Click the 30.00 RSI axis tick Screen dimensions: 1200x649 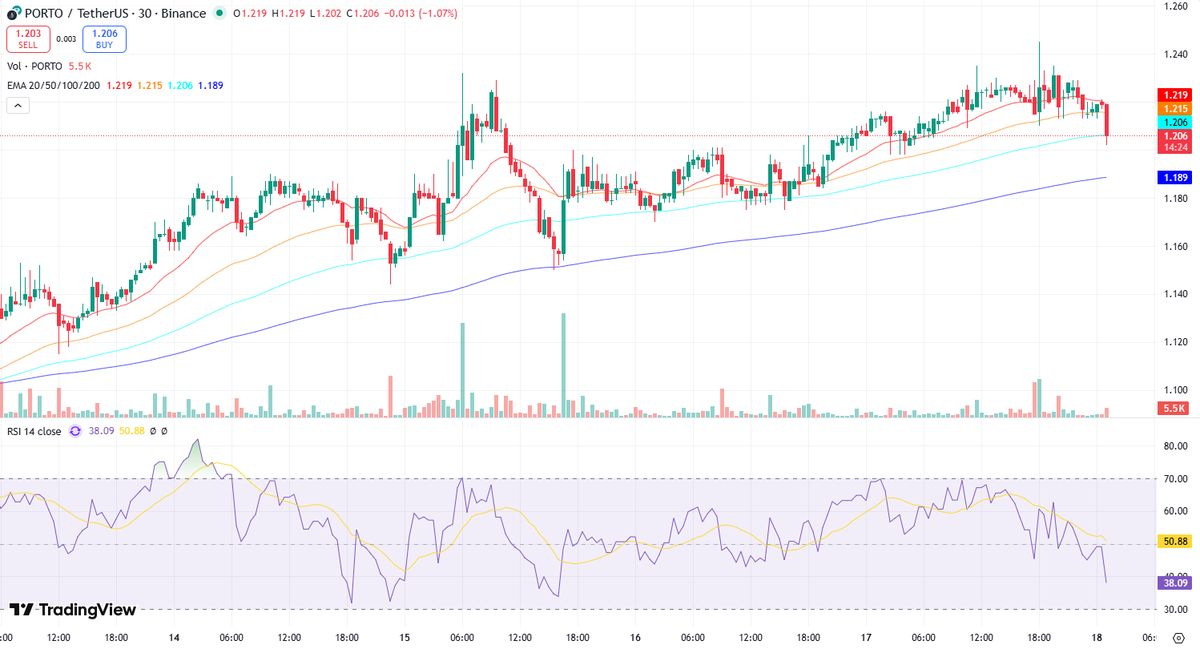(1174, 609)
